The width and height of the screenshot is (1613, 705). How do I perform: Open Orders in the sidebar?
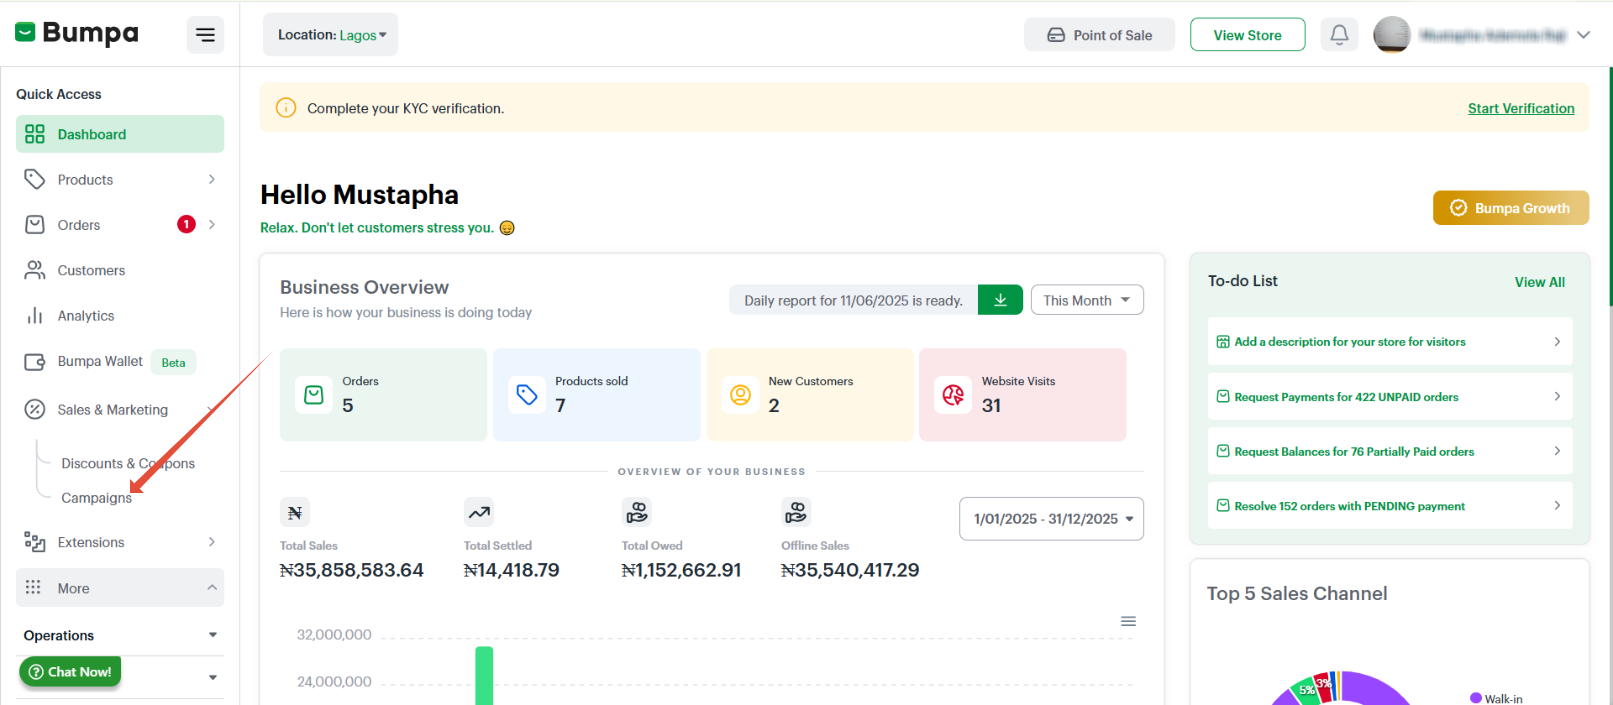[x=79, y=225]
